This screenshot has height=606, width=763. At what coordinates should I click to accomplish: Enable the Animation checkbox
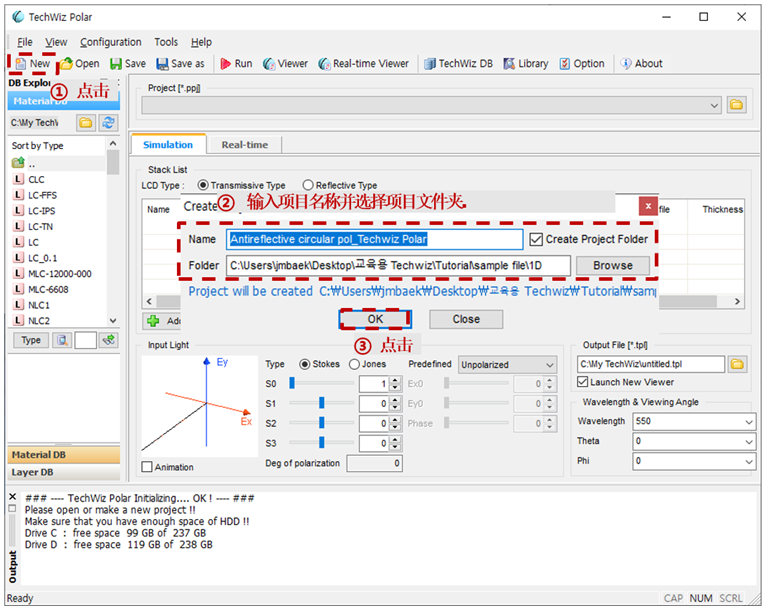point(146,467)
